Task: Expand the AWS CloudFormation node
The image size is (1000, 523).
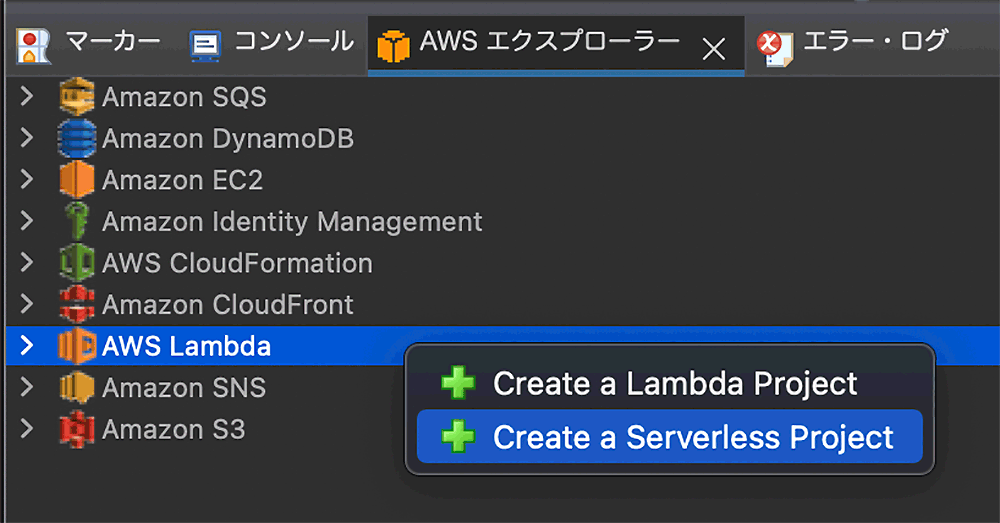Action: pyautogui.click(x=27, y=263)
